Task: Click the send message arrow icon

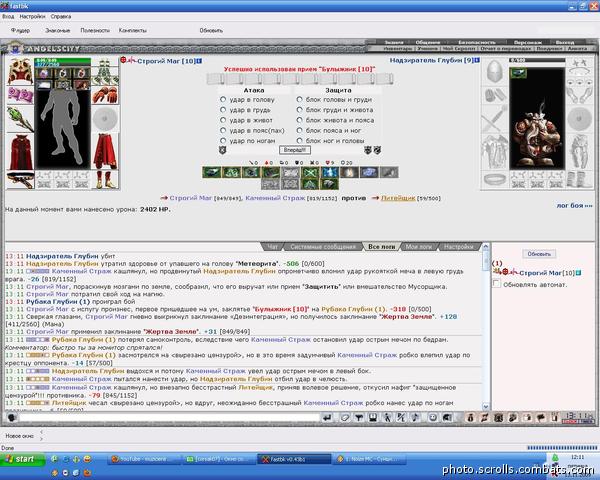Action: pyautogui.click(x=327, y=418)
